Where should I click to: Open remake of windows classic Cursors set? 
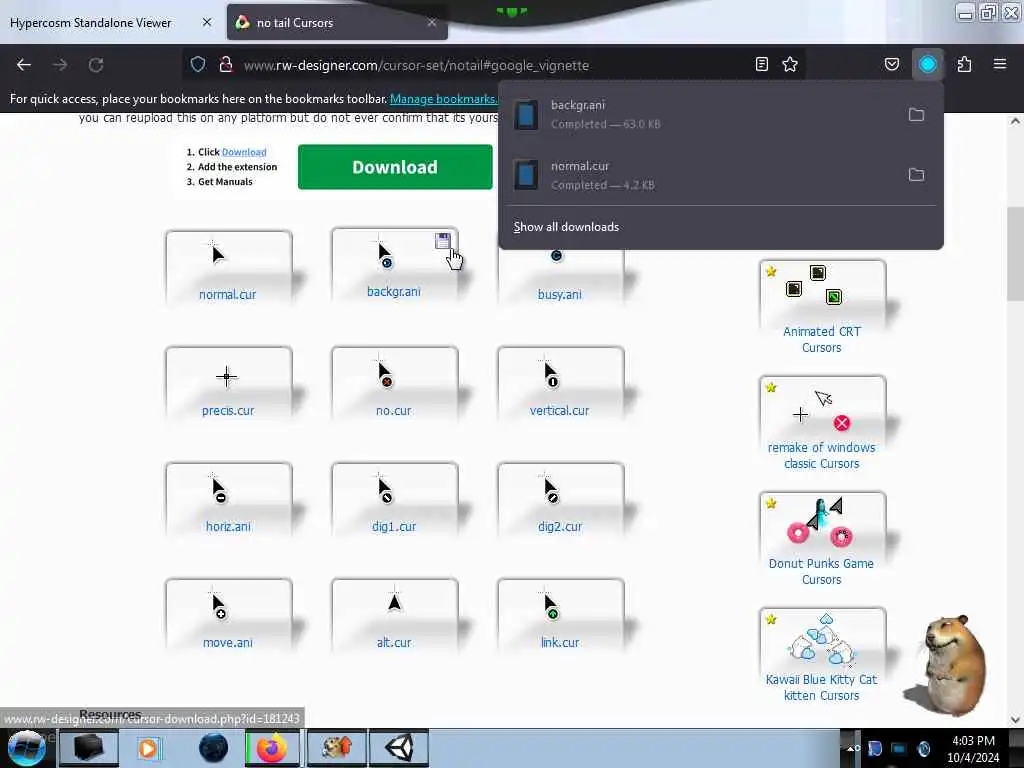822,456
